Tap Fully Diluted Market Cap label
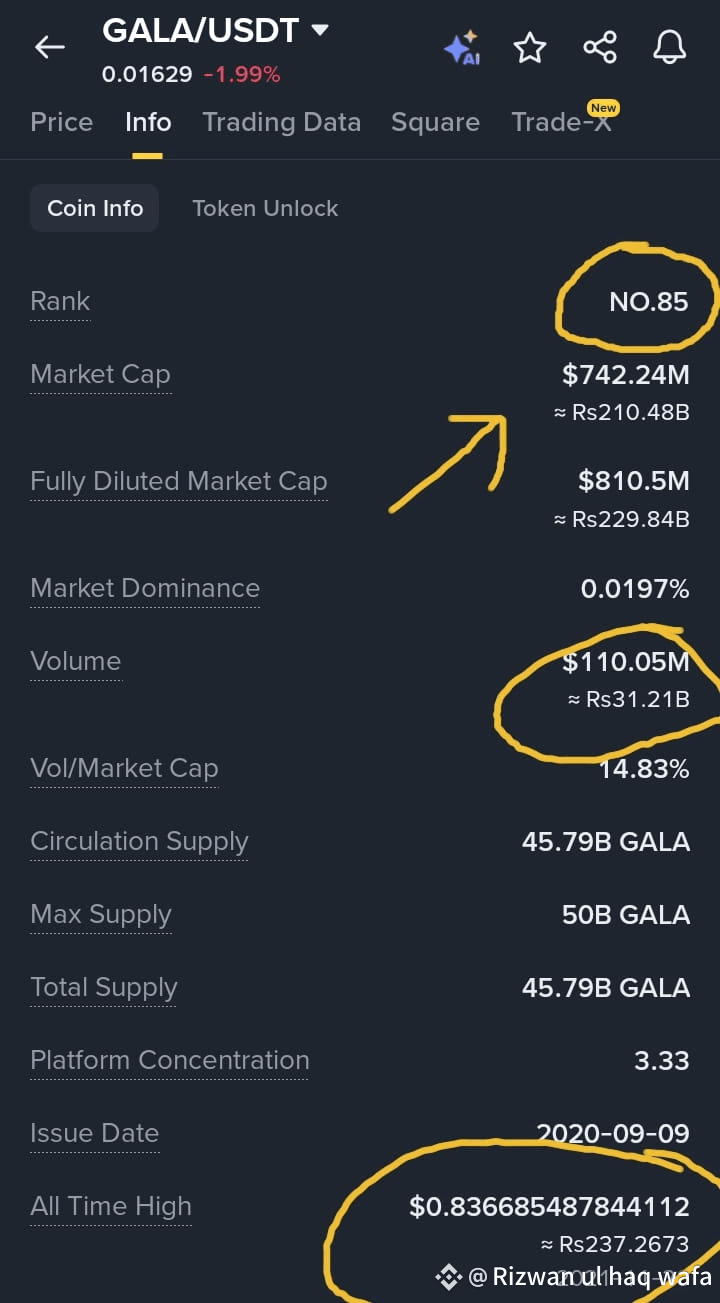Image resolution: width=720 pixels, height=1303 pixels. (179, 481)
